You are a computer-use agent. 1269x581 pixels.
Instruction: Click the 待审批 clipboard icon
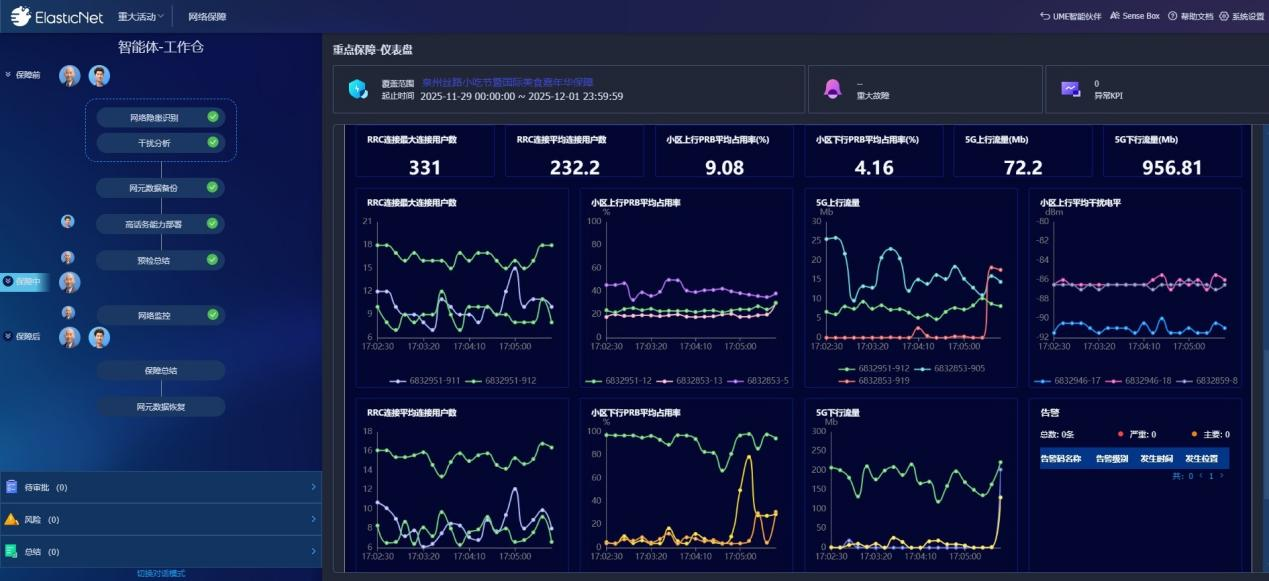(11, 487)
